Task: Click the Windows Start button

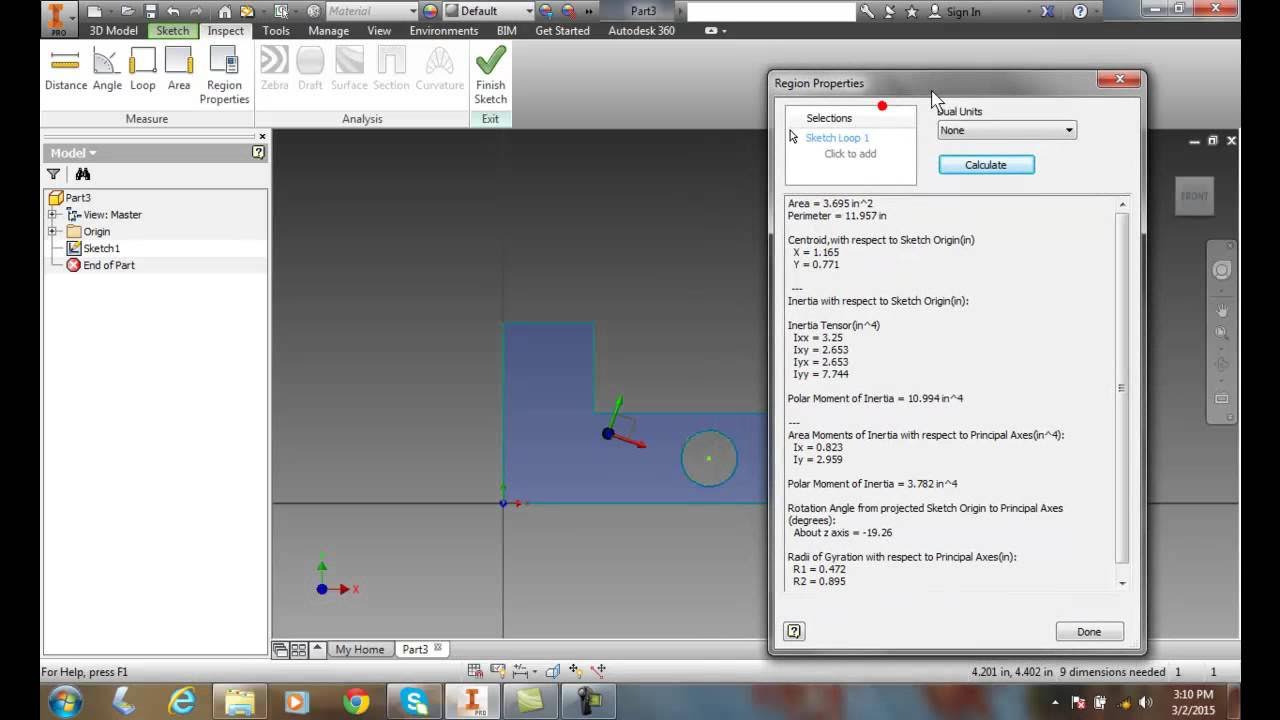Action: coord(65,701)
